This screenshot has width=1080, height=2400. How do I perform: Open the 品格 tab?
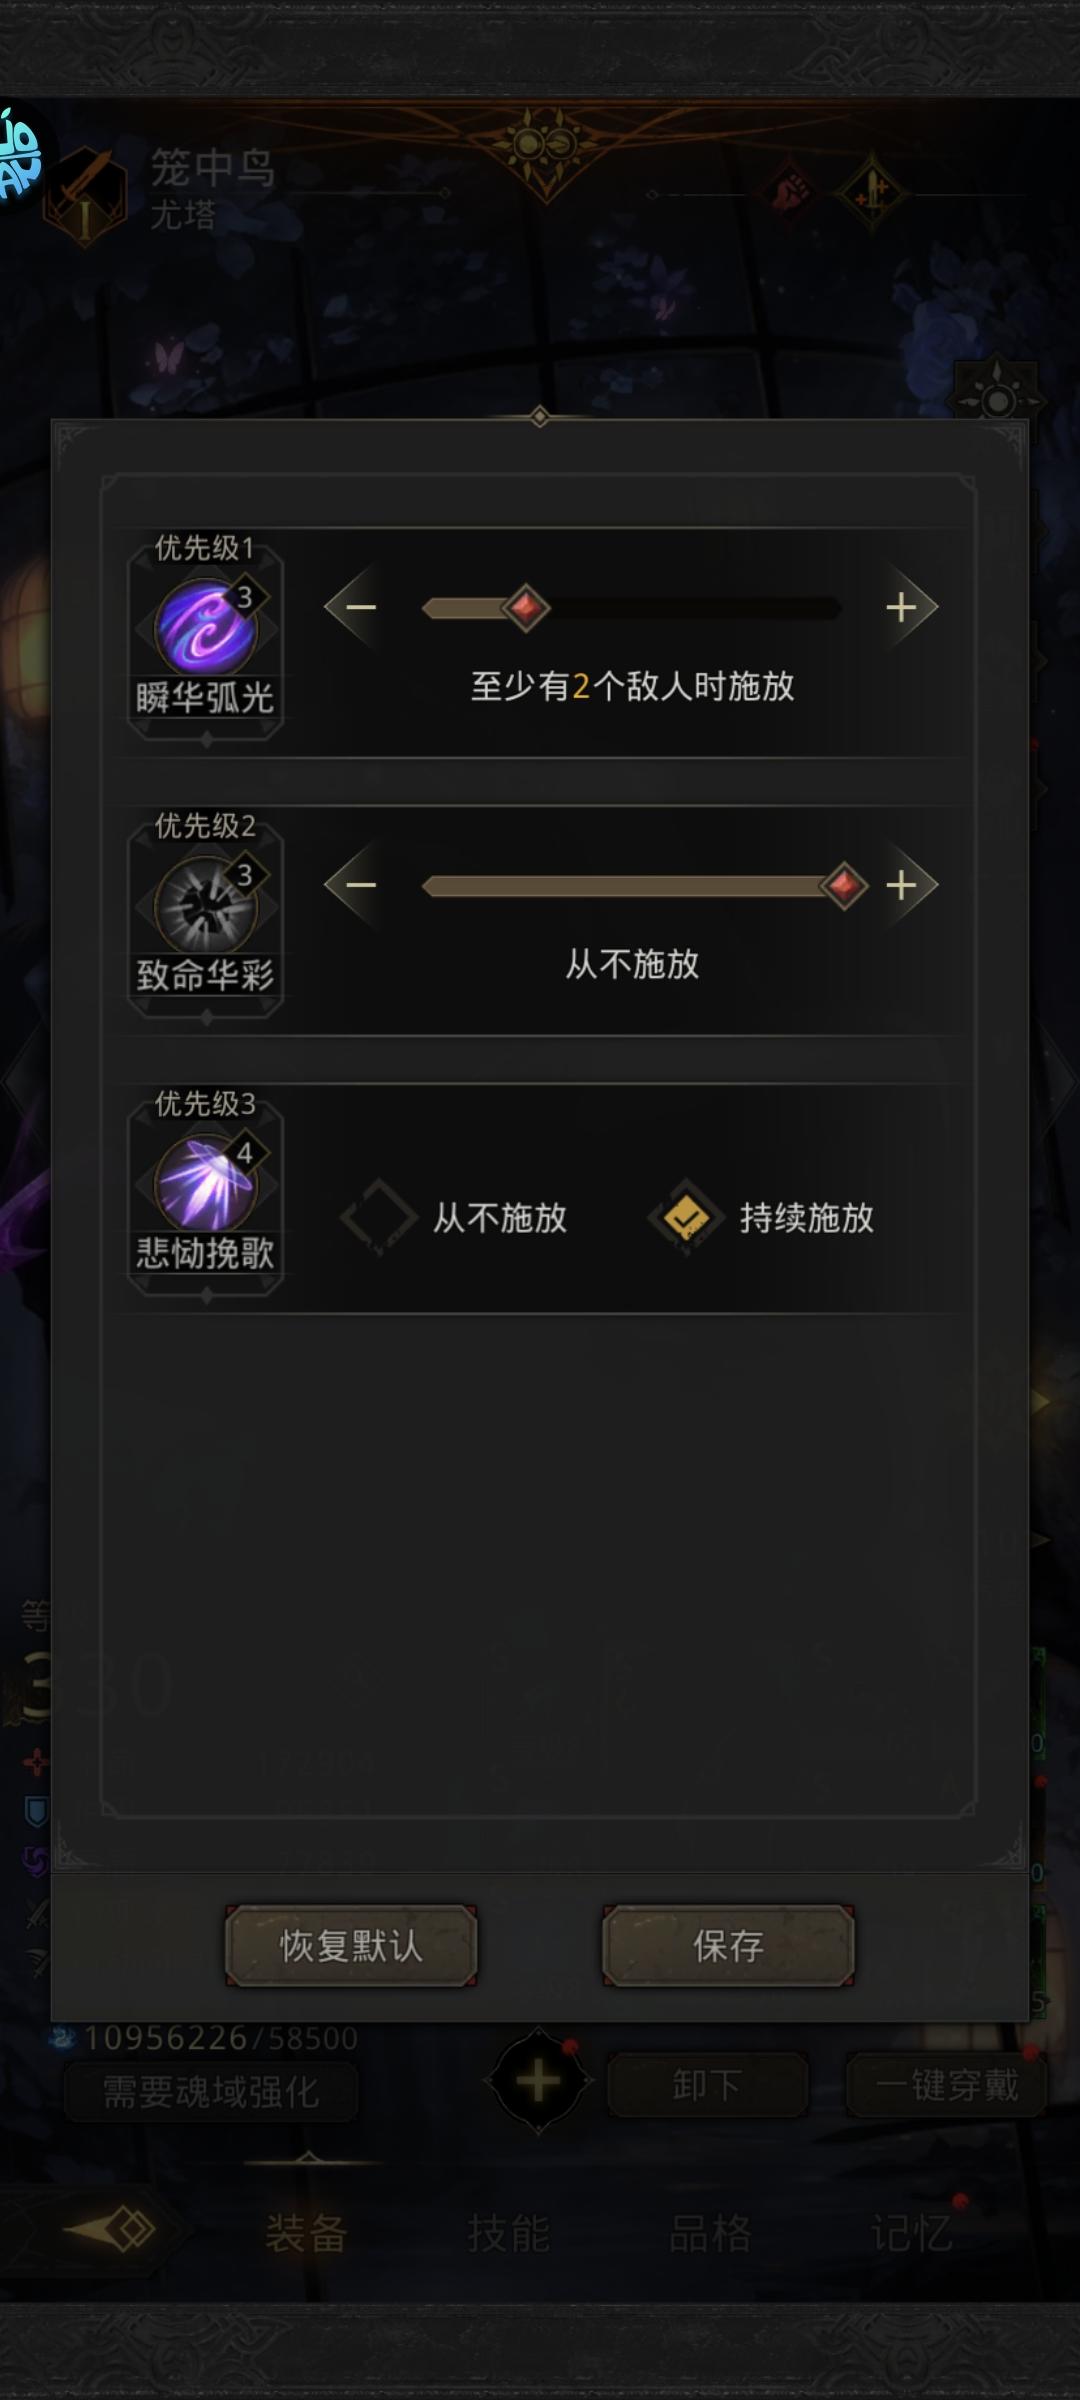coord(710,2232)
